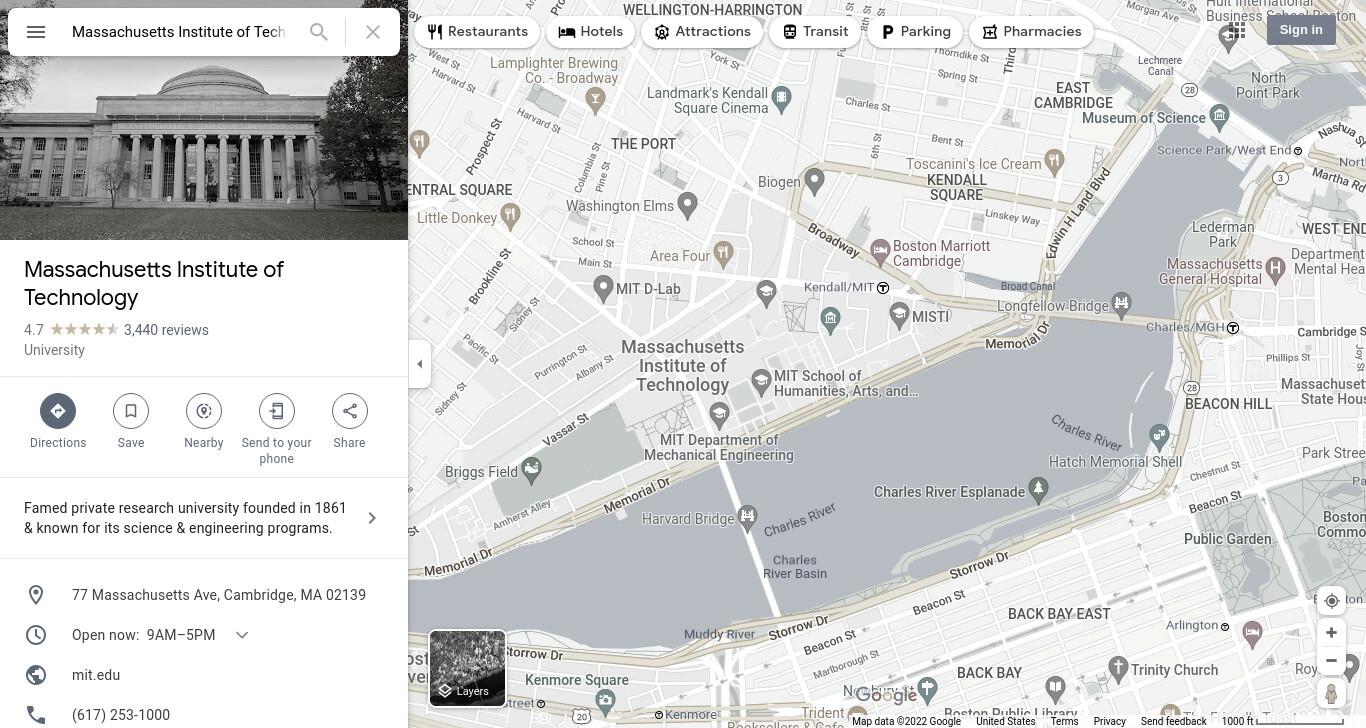Filter by Transit chip
The image size is (1366, 728).
(815, 32)
